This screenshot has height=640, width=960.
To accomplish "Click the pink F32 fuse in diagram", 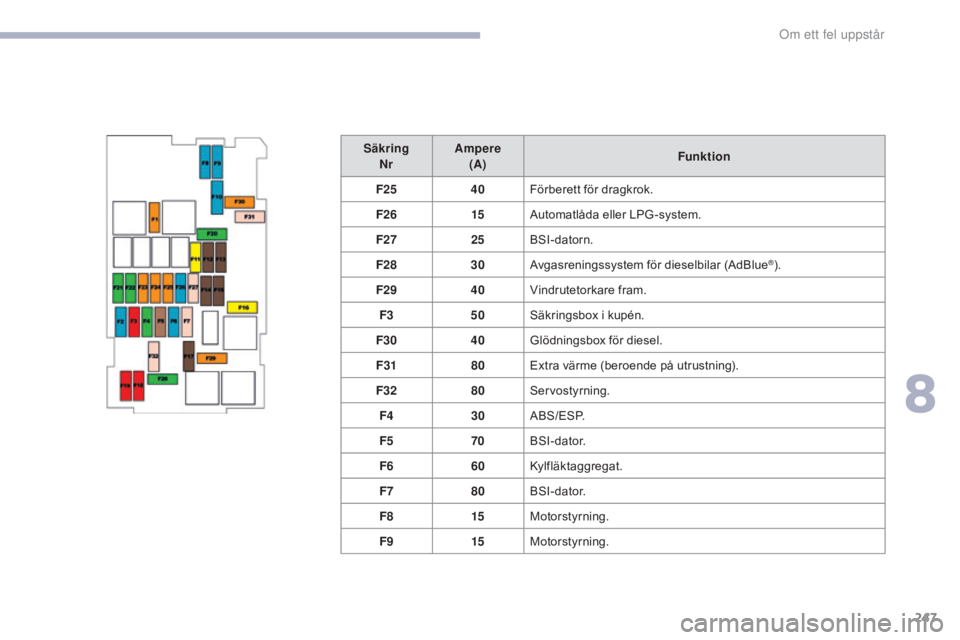I will click(154, 356).
